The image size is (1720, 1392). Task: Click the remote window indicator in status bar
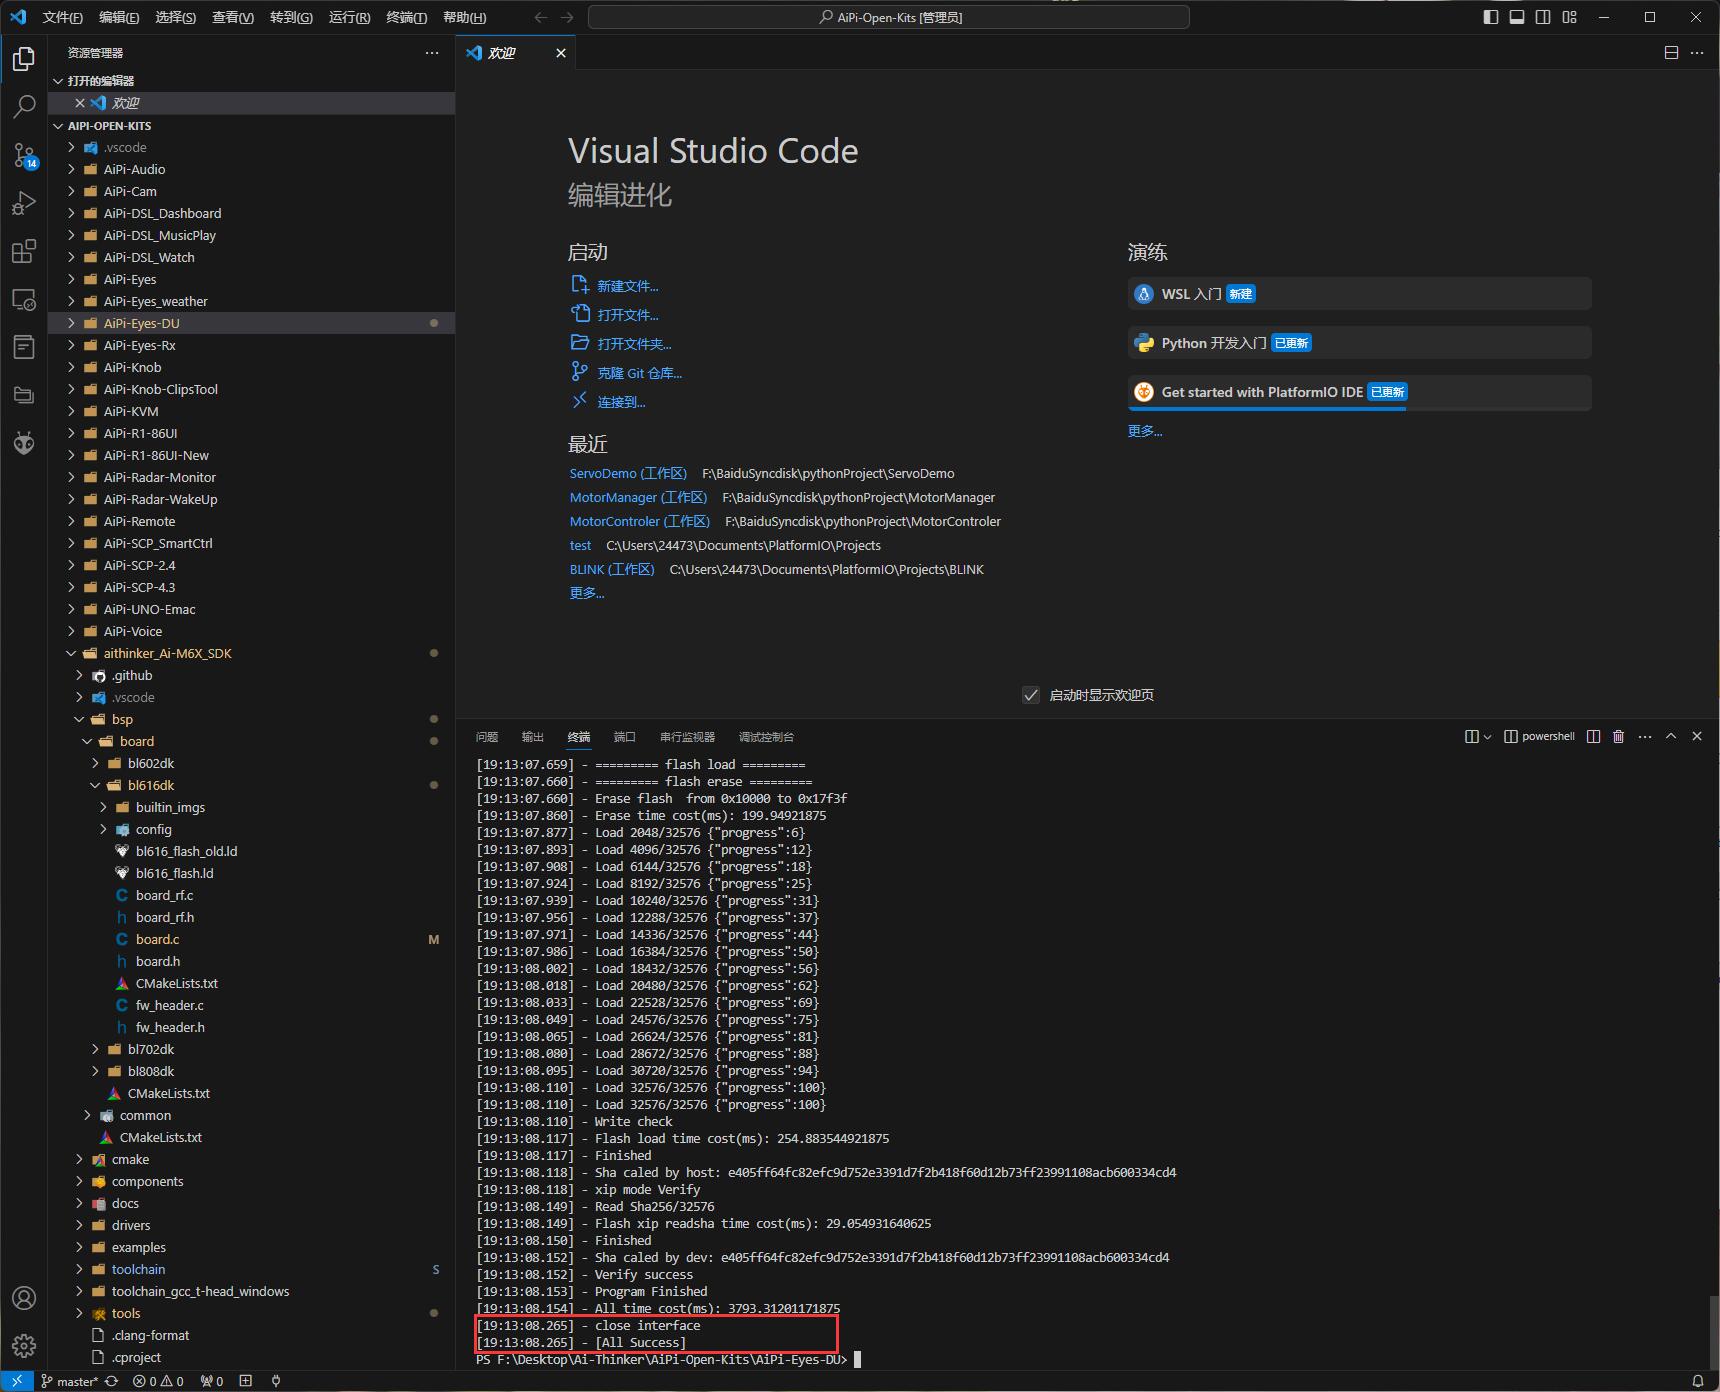pyautogui.click(x=16, y=1381)
